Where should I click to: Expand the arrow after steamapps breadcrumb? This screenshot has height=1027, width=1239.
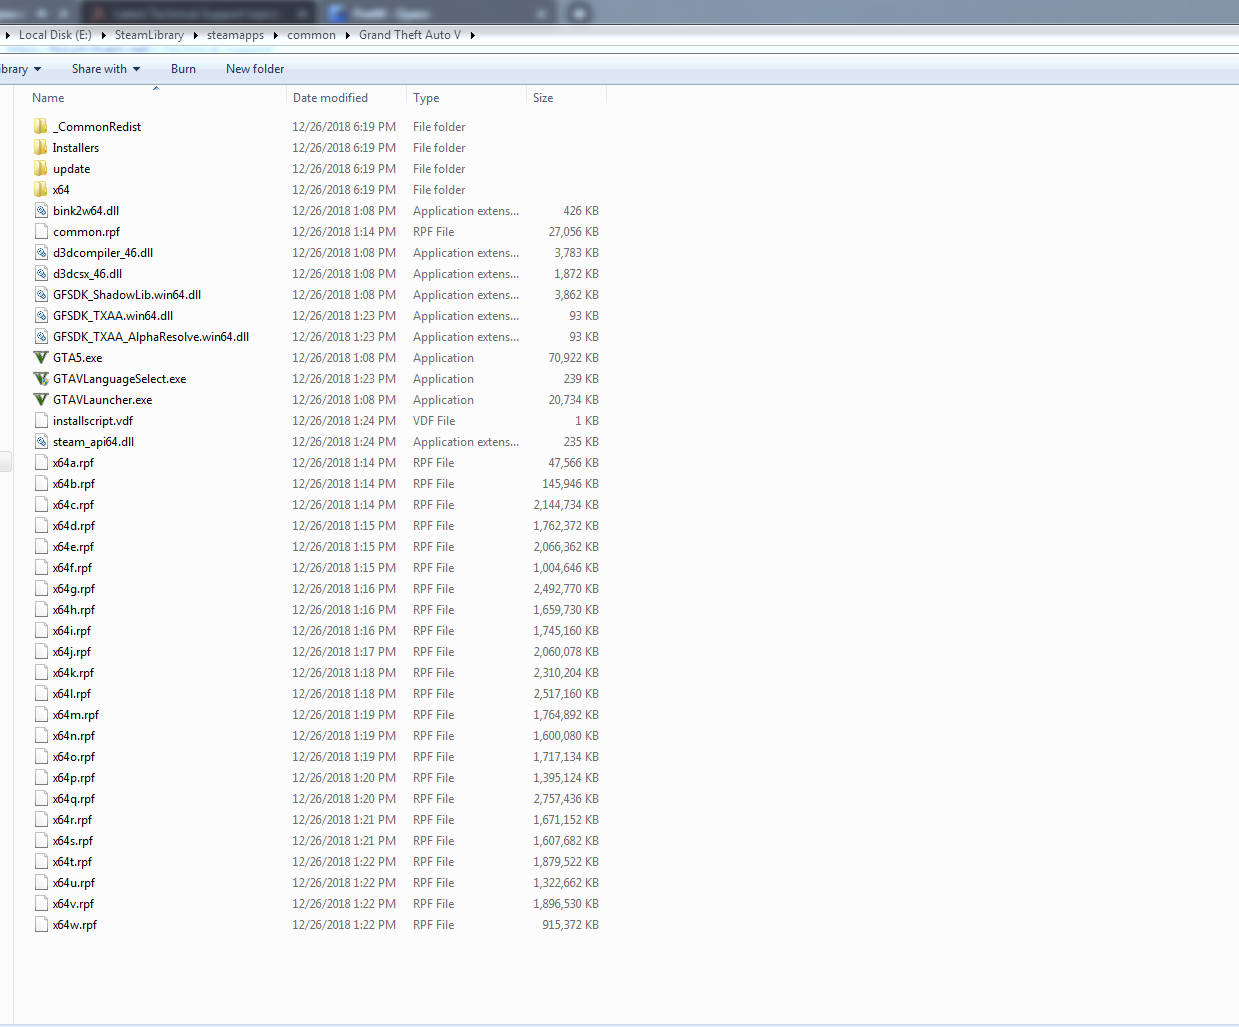(276, 35)
